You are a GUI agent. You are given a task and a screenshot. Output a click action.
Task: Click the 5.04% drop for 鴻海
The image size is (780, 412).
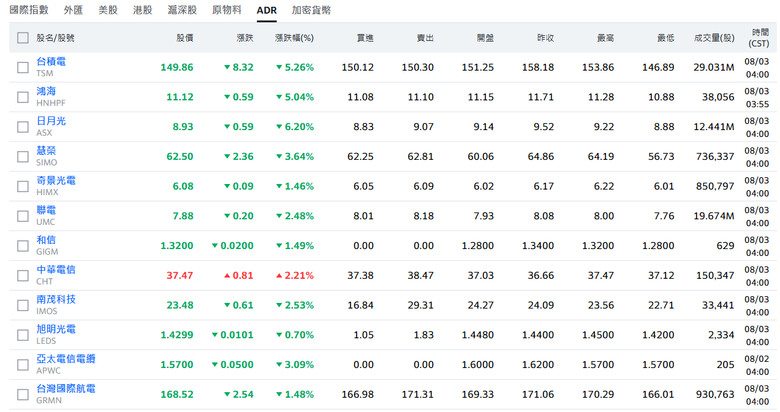point(295,97)
